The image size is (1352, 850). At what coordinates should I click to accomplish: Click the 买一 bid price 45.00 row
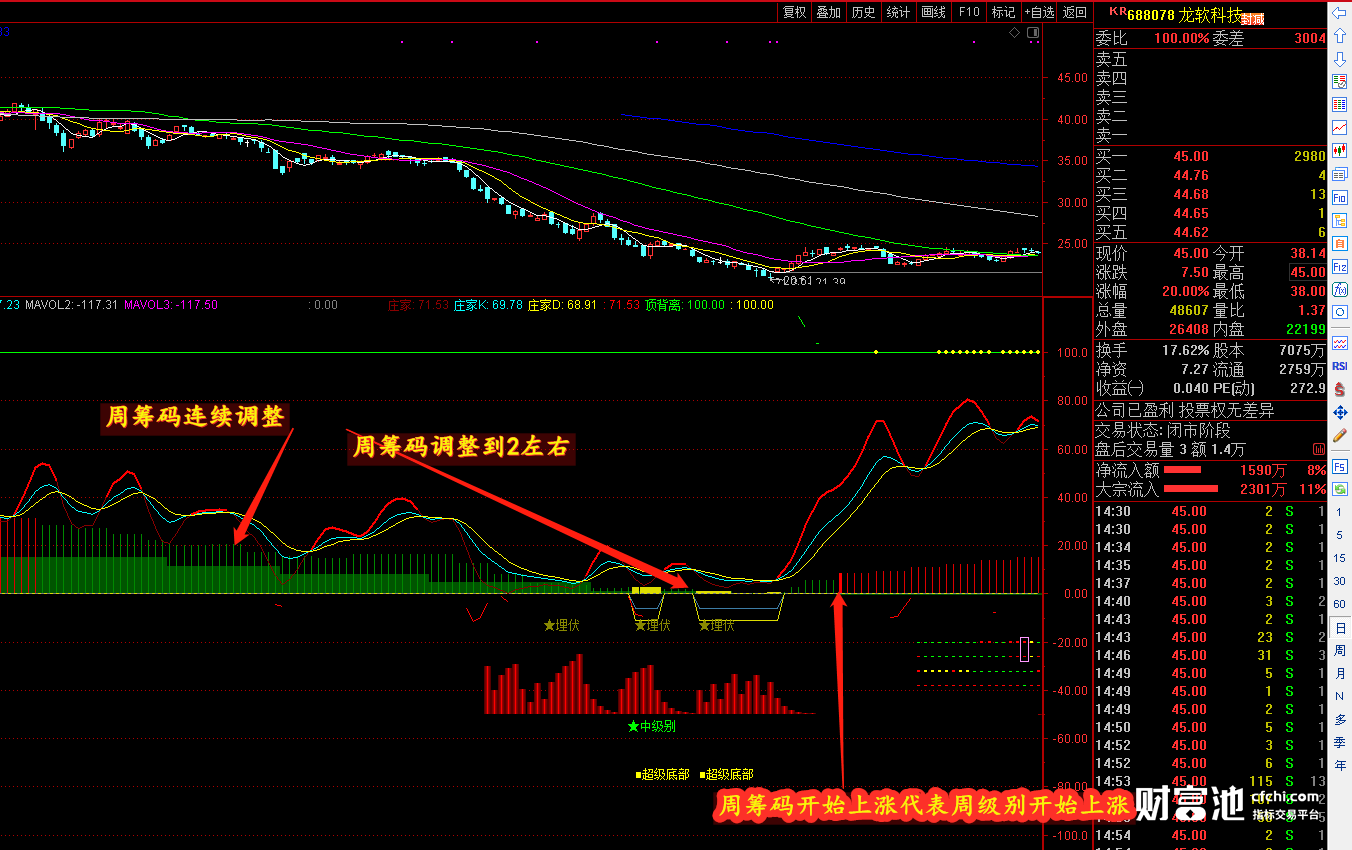1210,156
